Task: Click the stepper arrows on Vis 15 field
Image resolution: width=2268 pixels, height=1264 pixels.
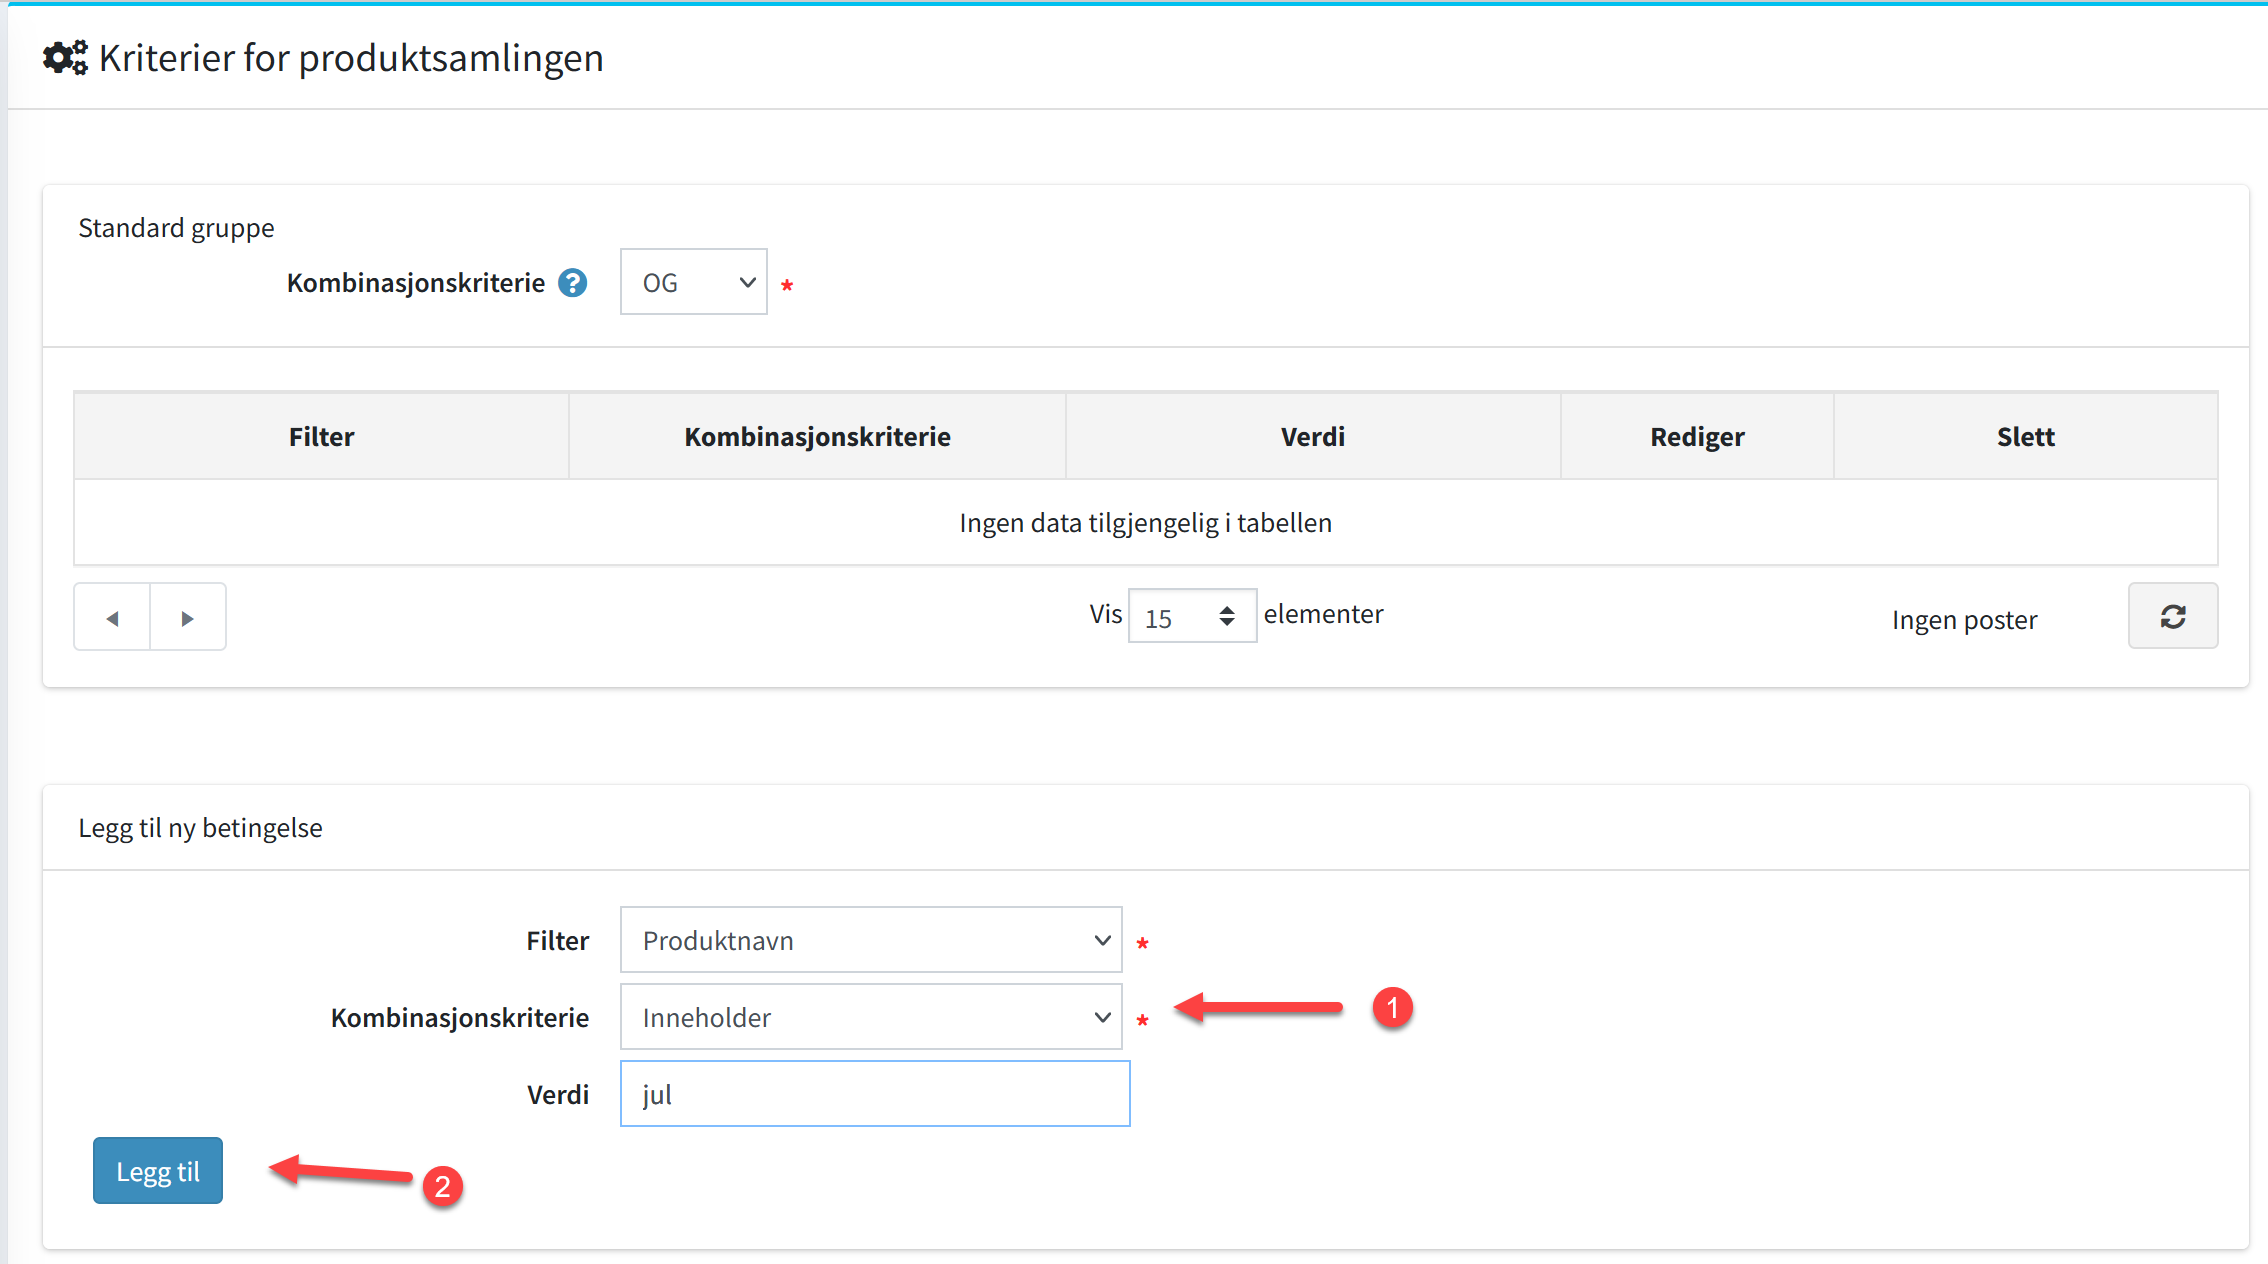Action: [1227, 616]
